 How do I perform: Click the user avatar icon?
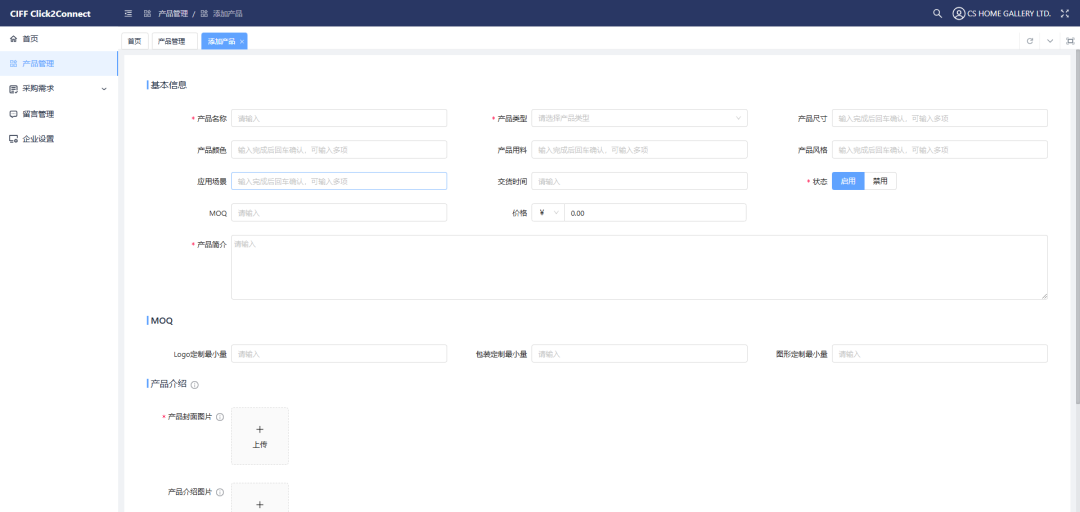pyautogui.click(x=958, y=13)
